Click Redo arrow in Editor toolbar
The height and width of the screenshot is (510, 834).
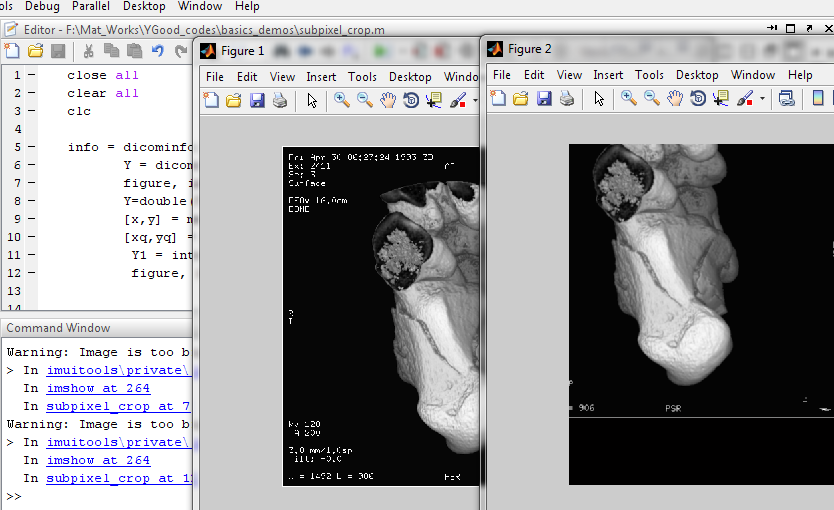tap(181, 51)
